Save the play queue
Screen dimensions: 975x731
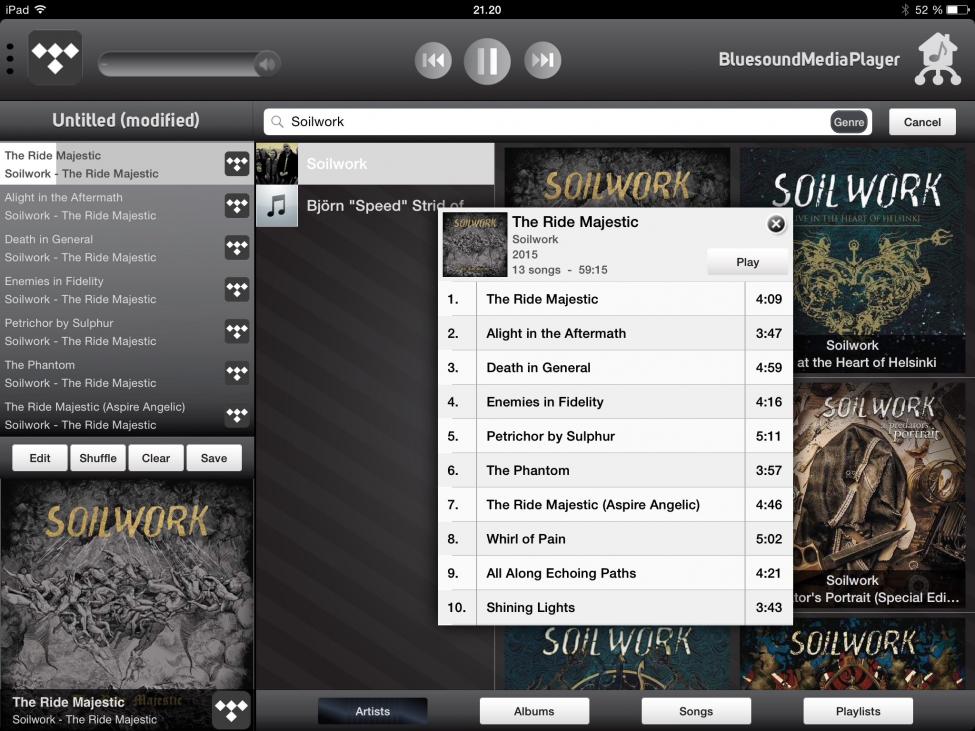(214, 458)
